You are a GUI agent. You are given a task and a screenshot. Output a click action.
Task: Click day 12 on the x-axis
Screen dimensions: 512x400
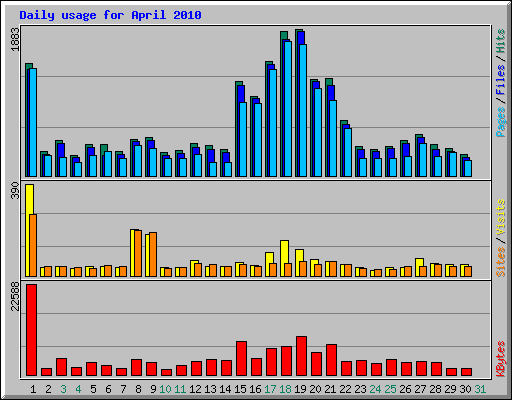195,389
